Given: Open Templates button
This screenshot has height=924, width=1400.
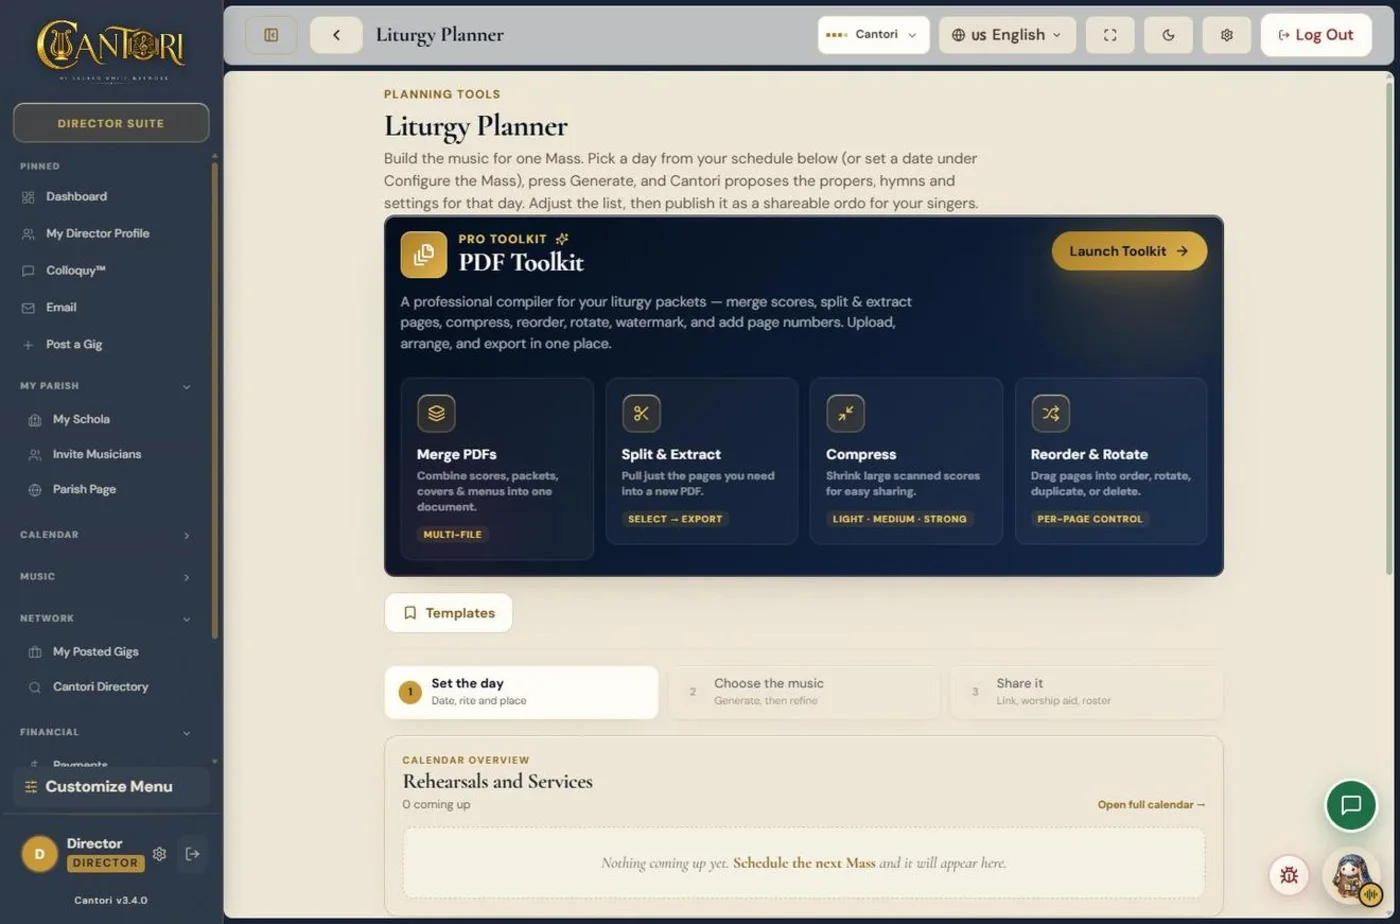Looking at the screenshot, I should coord(448,613).
